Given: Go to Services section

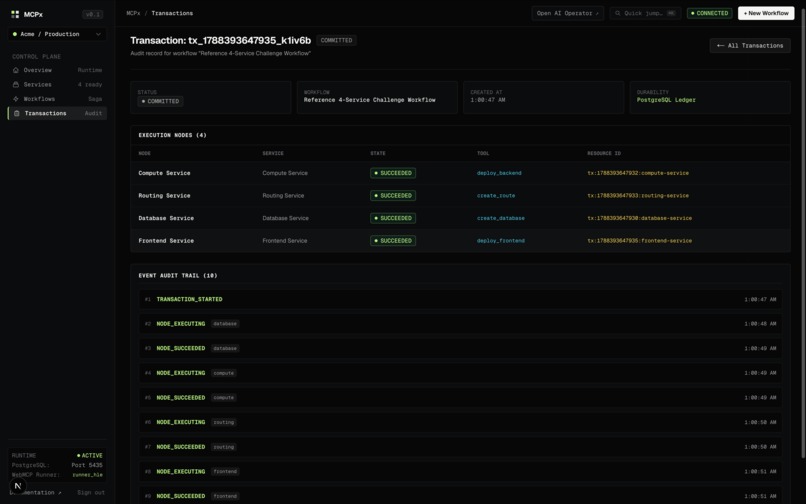Looking at the screenshot, I should pos(57,84).
